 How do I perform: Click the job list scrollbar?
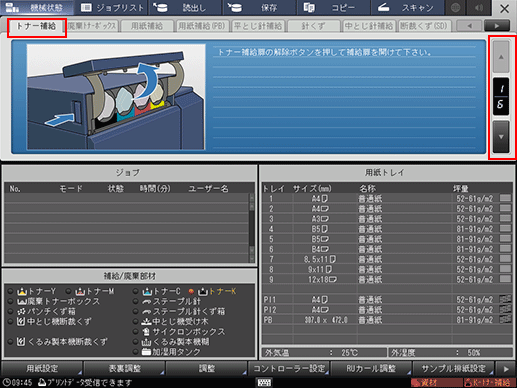[252, 228]
